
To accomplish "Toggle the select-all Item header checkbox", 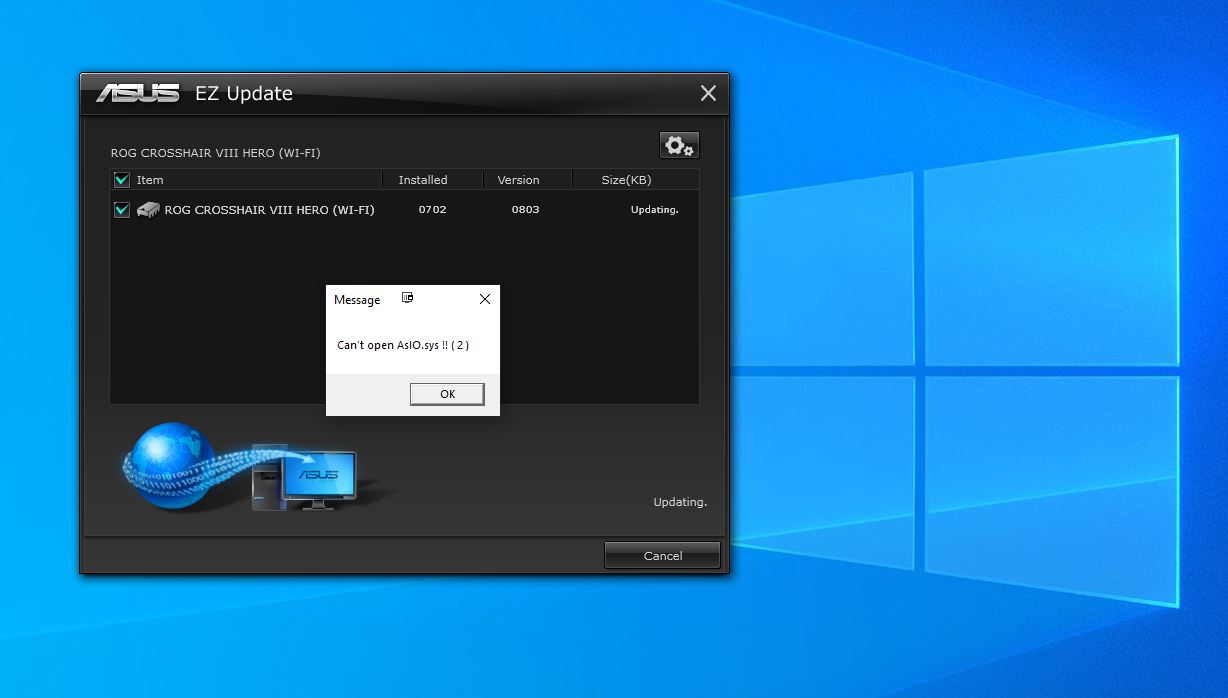I will click(x=122, y=180).
